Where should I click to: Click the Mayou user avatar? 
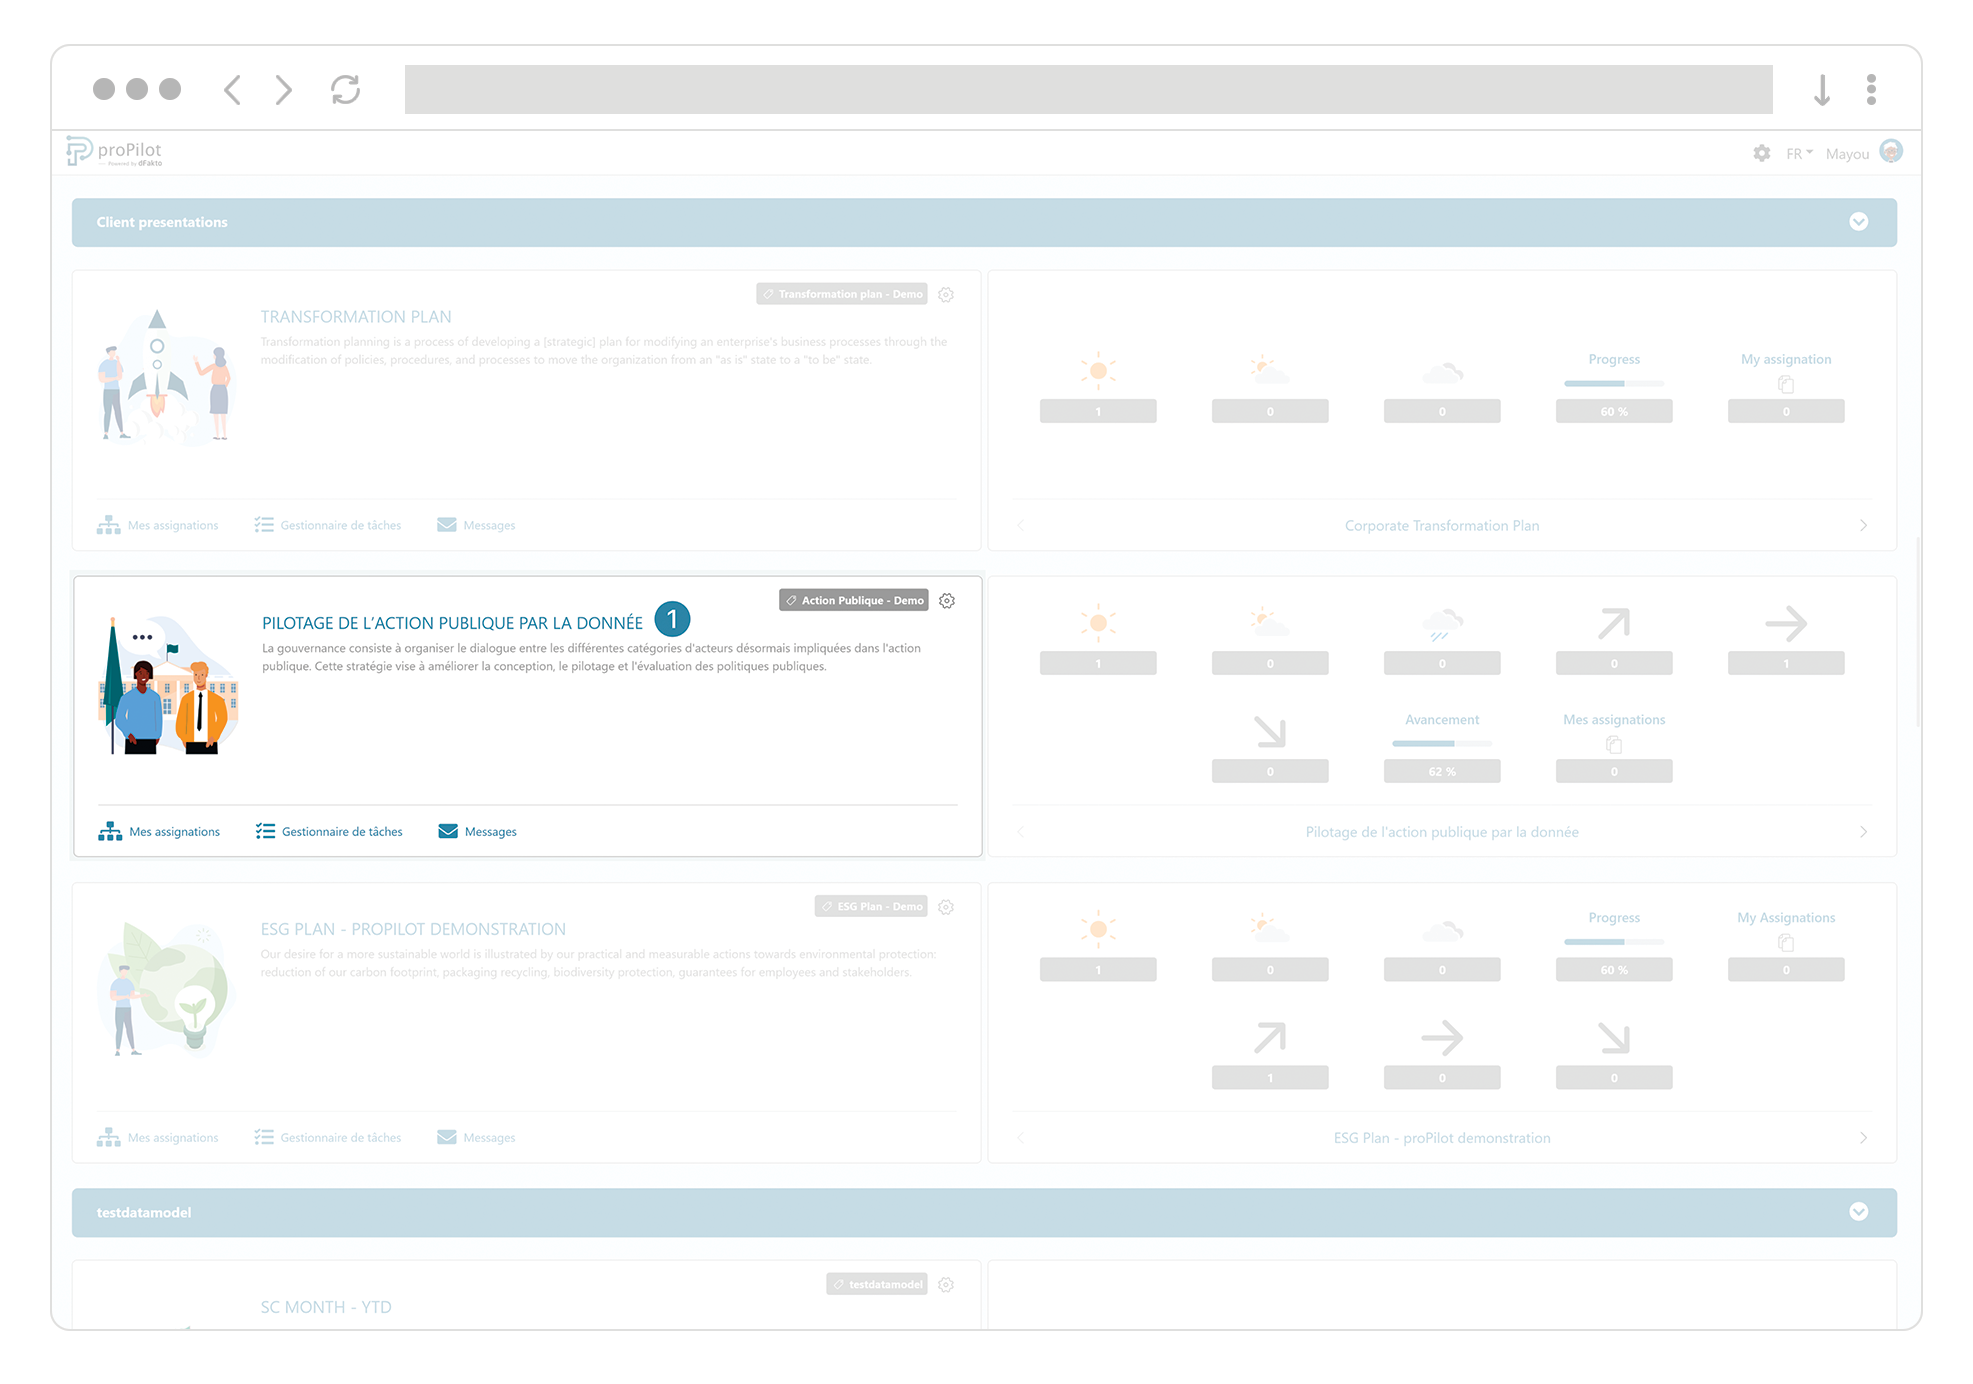(1890, 152)
